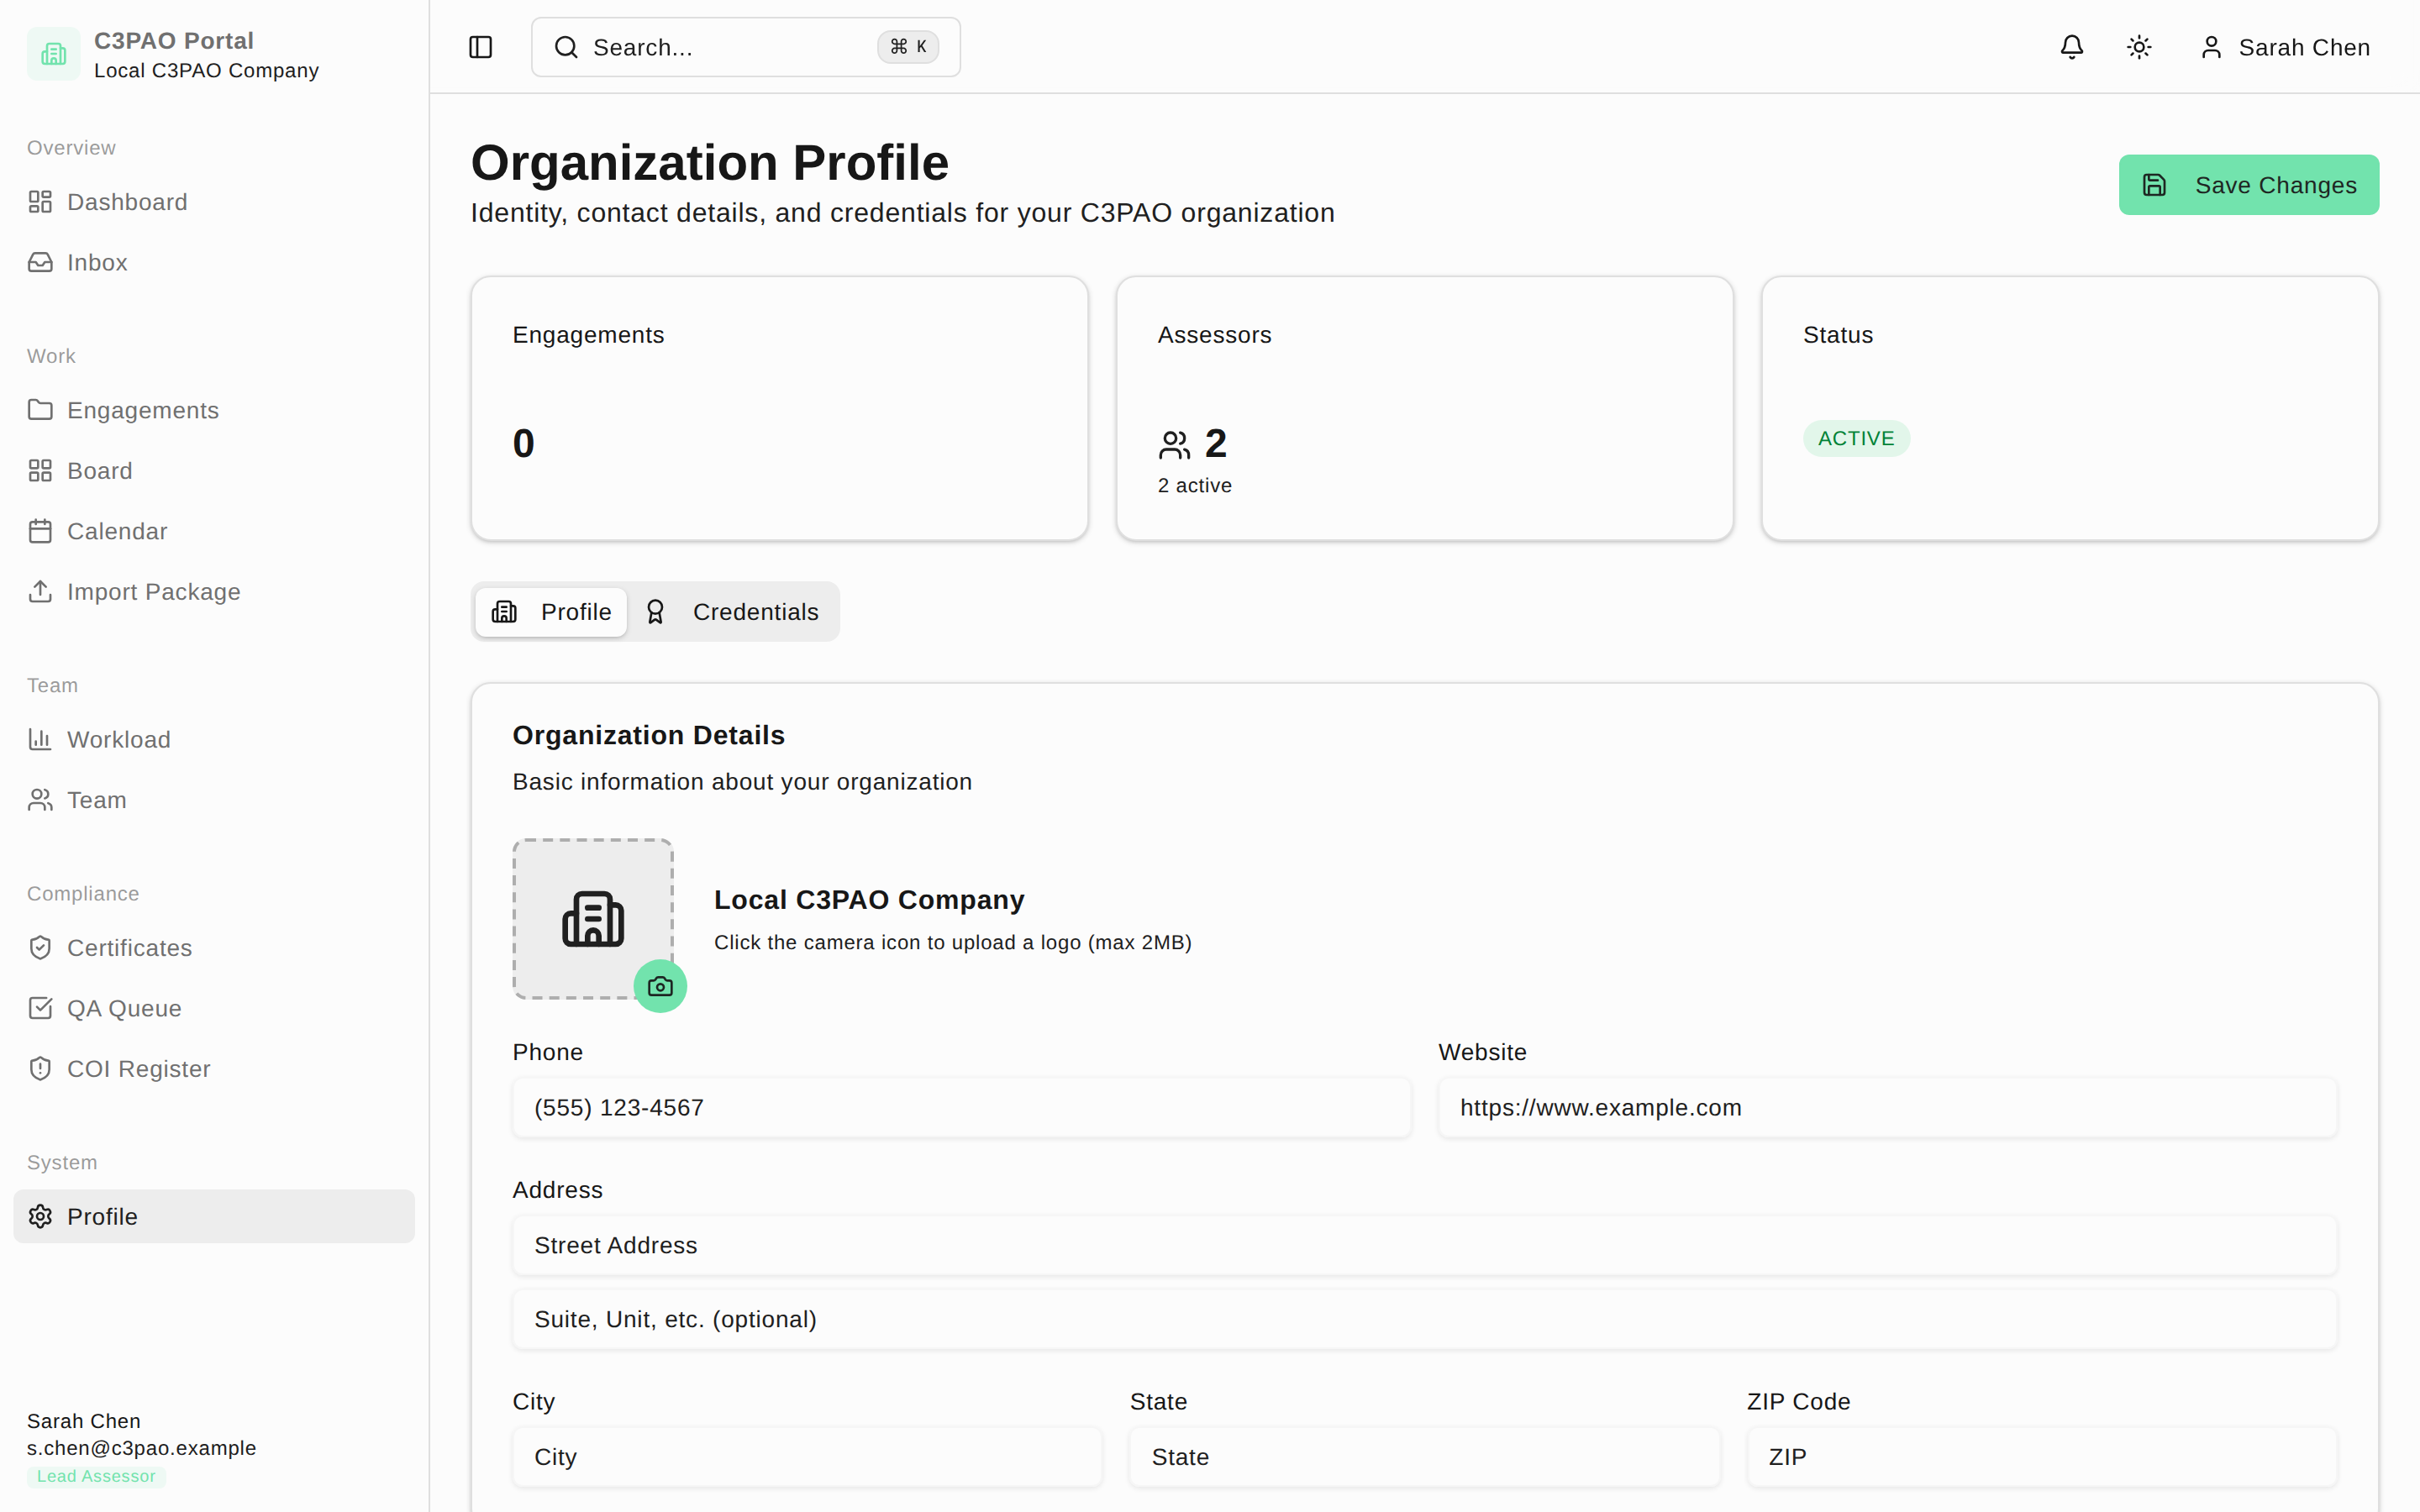
Task: Open Calendar from the sidebar
Action: pyautogui.click(x=214, y=531)
